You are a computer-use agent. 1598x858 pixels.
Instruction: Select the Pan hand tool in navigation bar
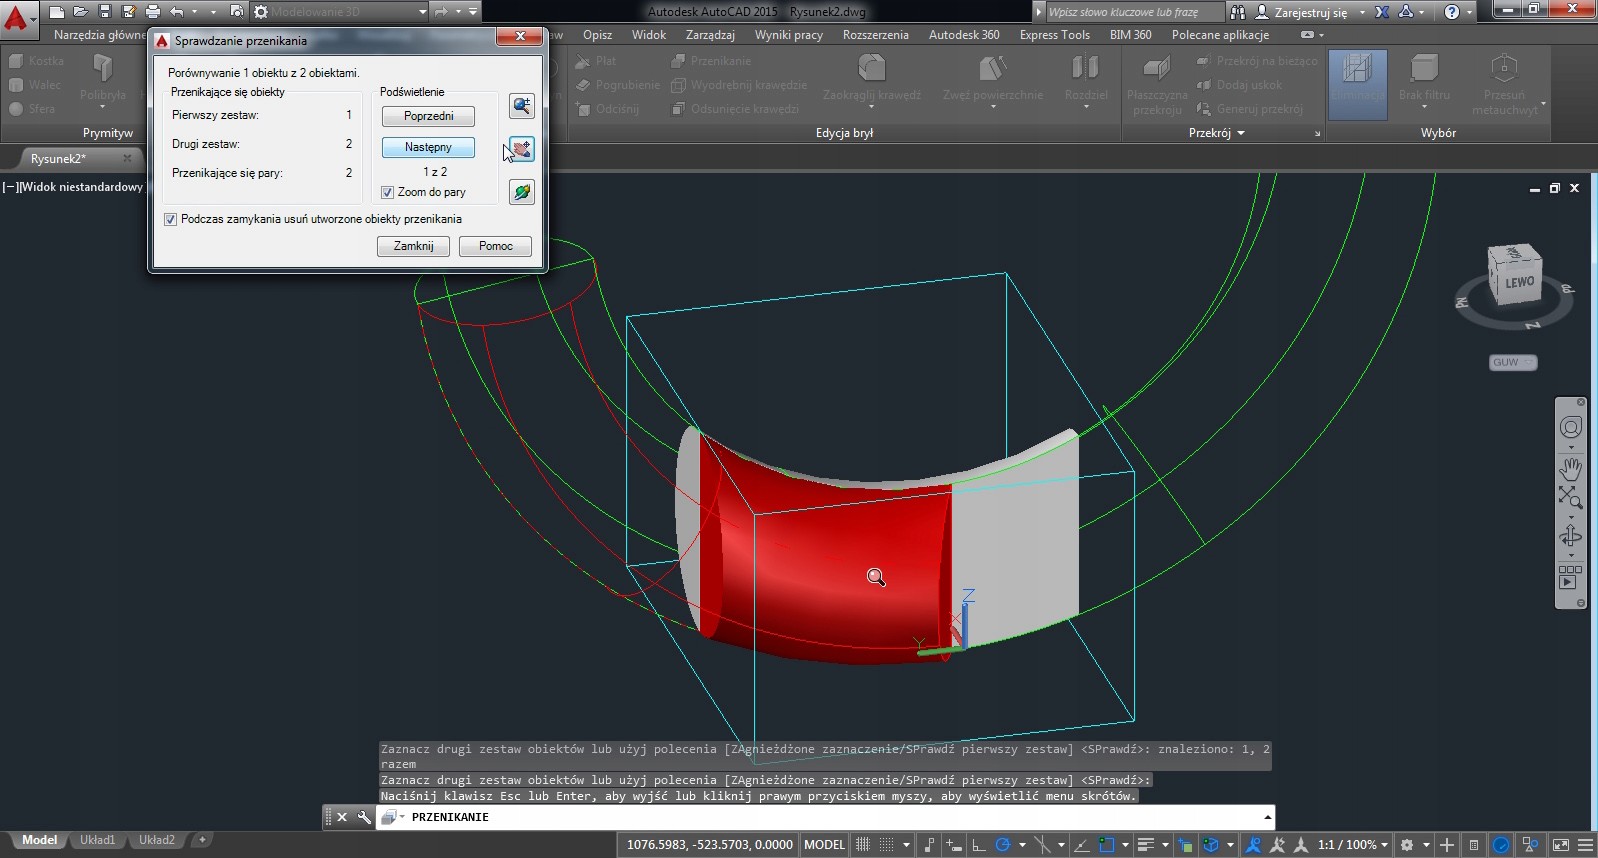(x=1570, y=468)
